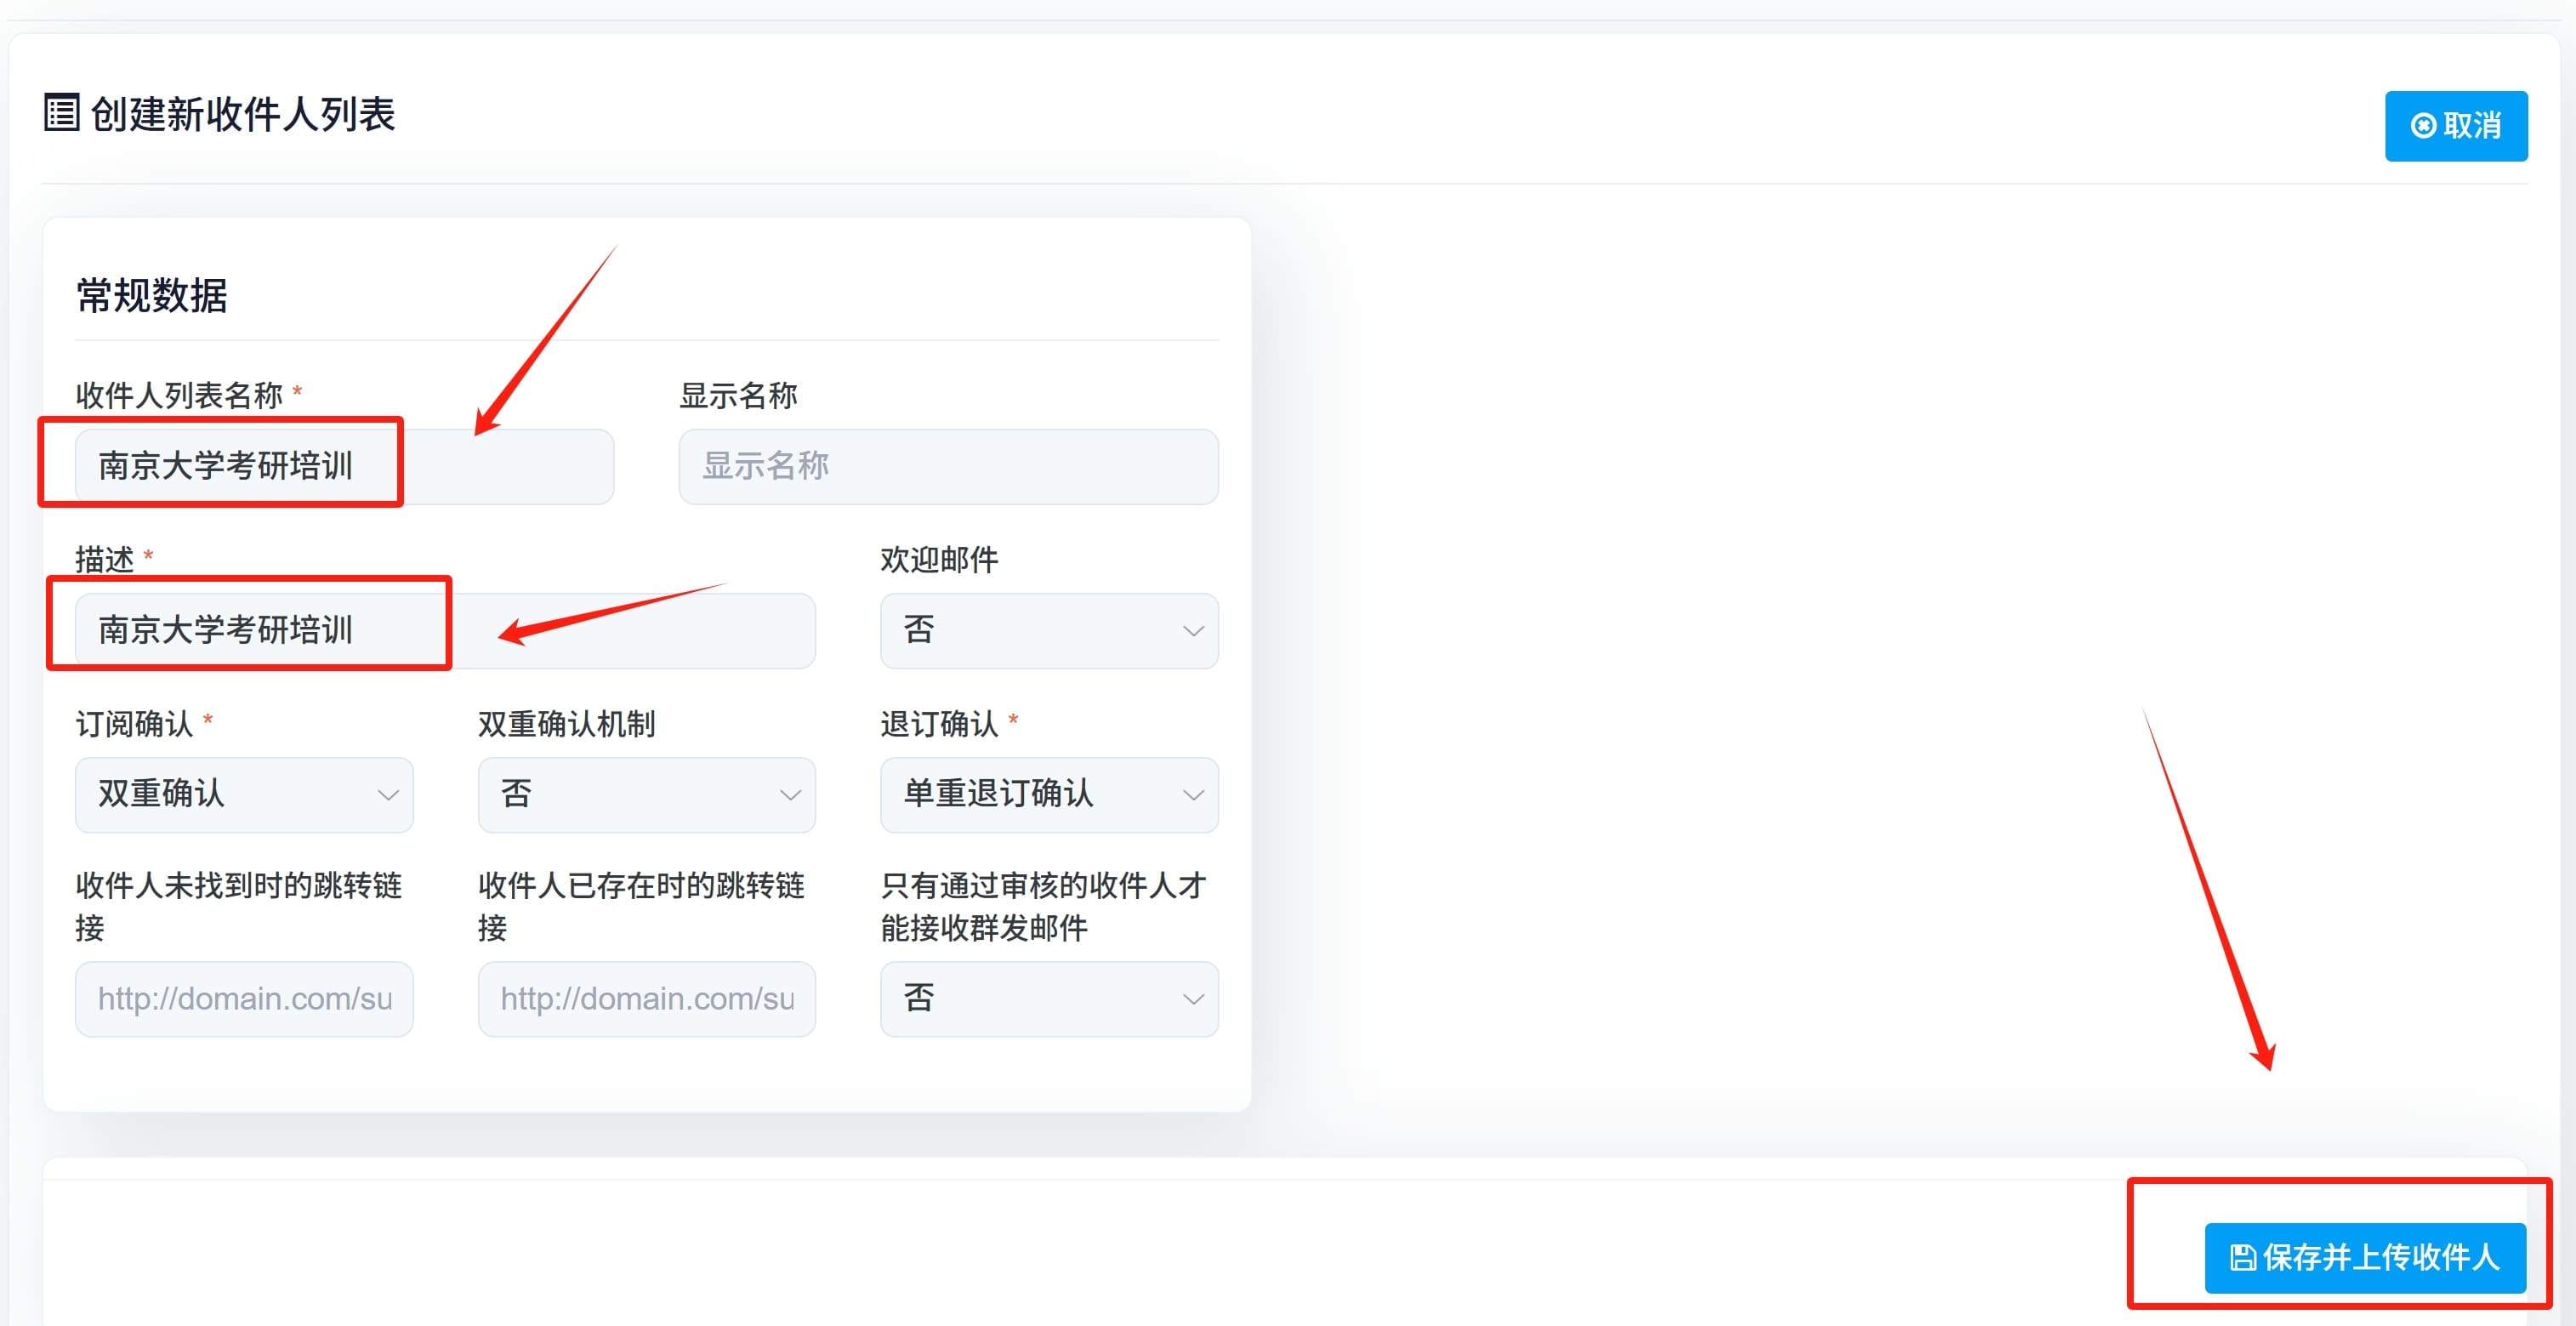Viewport: 2576px width, 1326px height.
Task: Focus the 收件人列表名称 input field
Action: (x=344, y=466)
